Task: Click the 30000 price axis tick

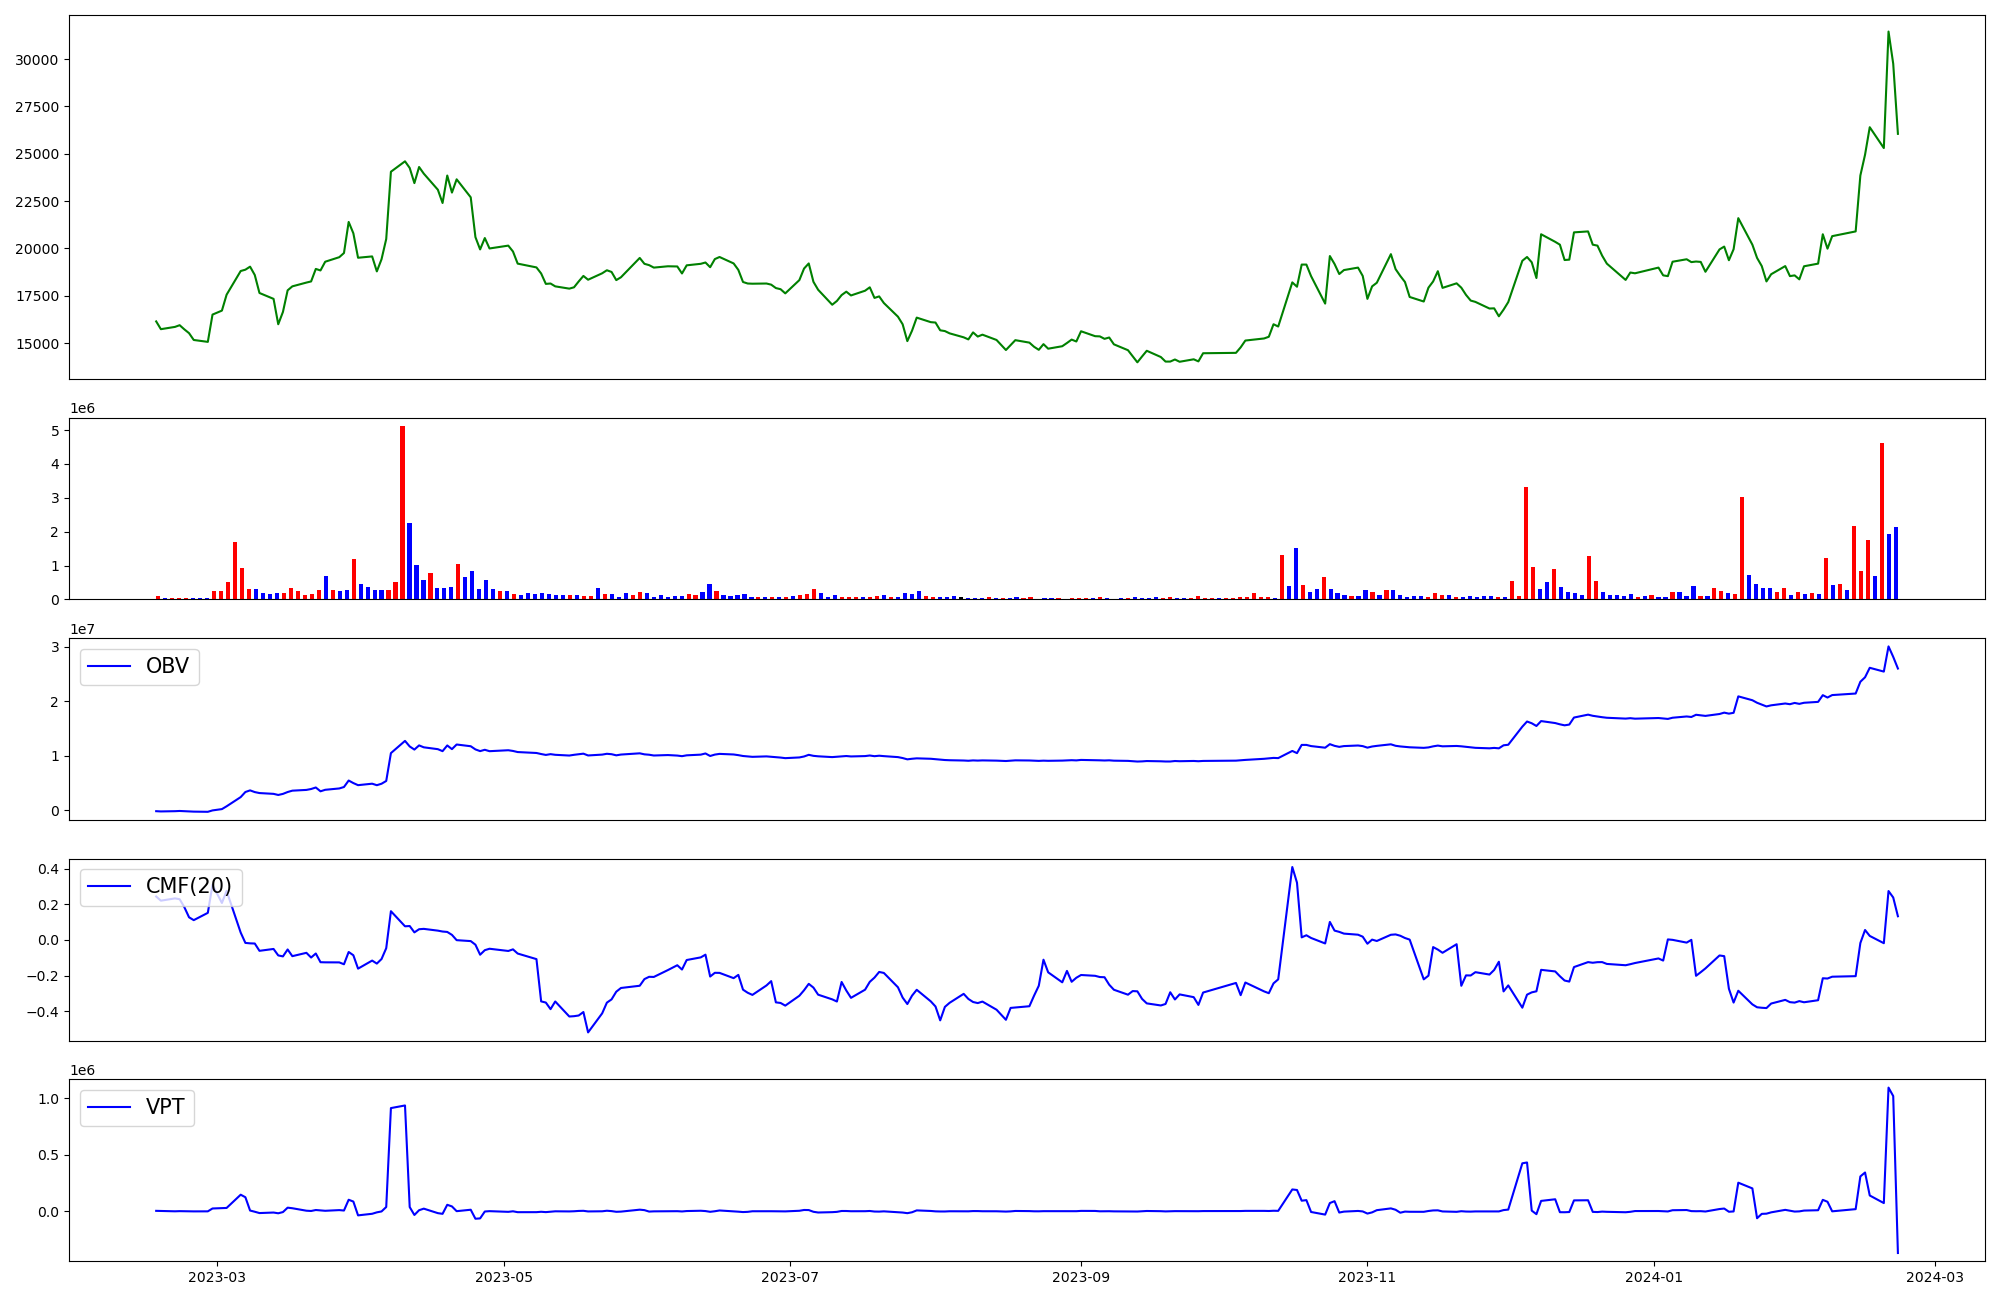Action: pos(36,60)
